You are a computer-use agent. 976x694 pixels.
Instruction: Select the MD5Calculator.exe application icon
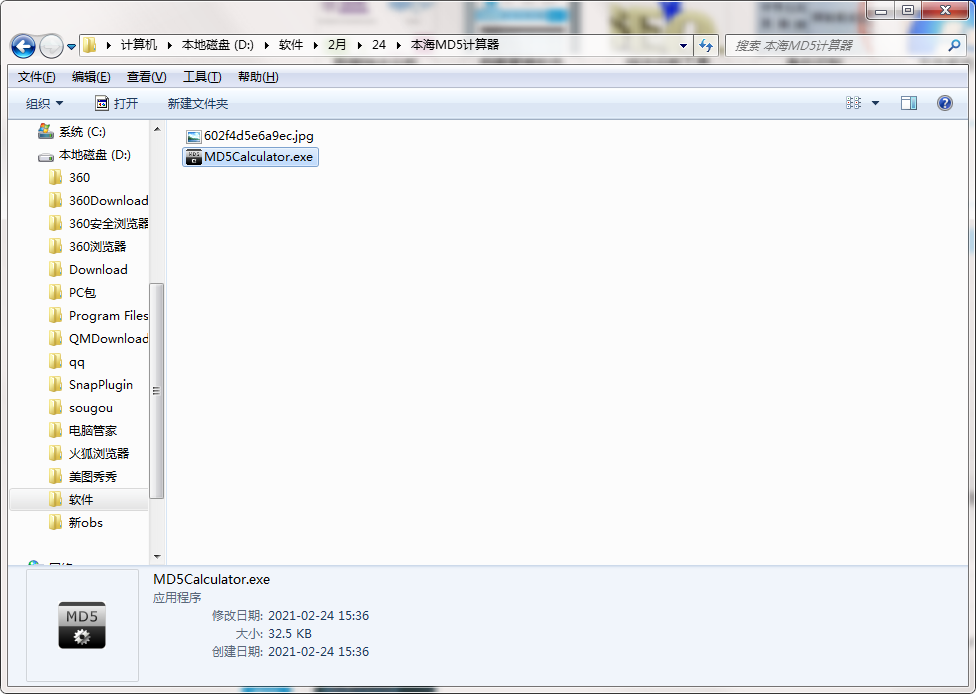[x=194, y=157]
